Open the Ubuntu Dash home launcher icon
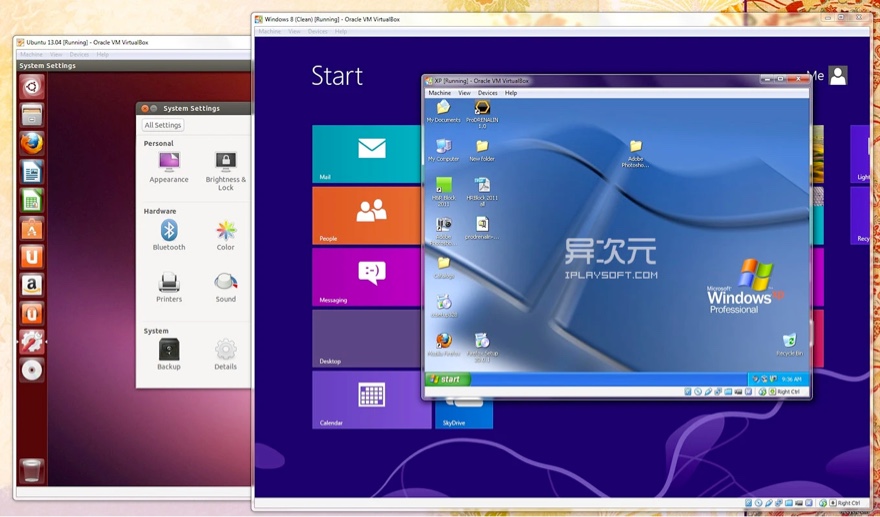 tap(31, 87)
